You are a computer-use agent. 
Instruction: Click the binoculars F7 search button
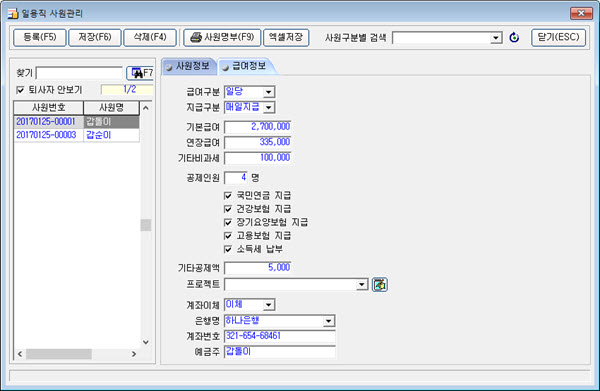pyautogui.click(x=140, y=73)
